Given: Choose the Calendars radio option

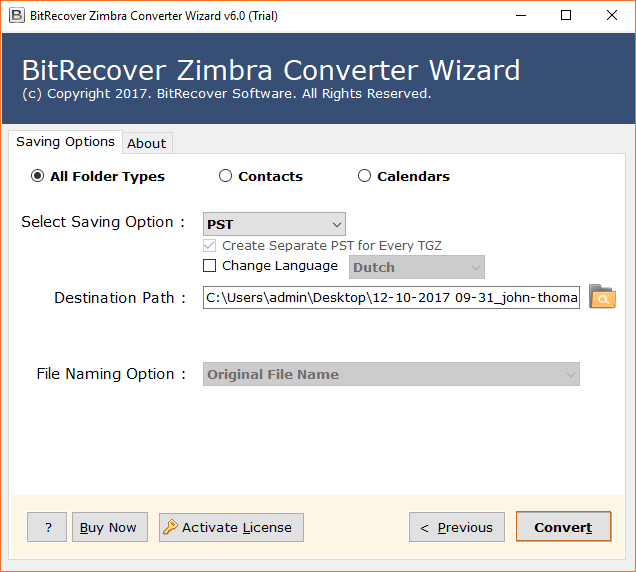Looking at the screenshot, I should click(364, 176).
